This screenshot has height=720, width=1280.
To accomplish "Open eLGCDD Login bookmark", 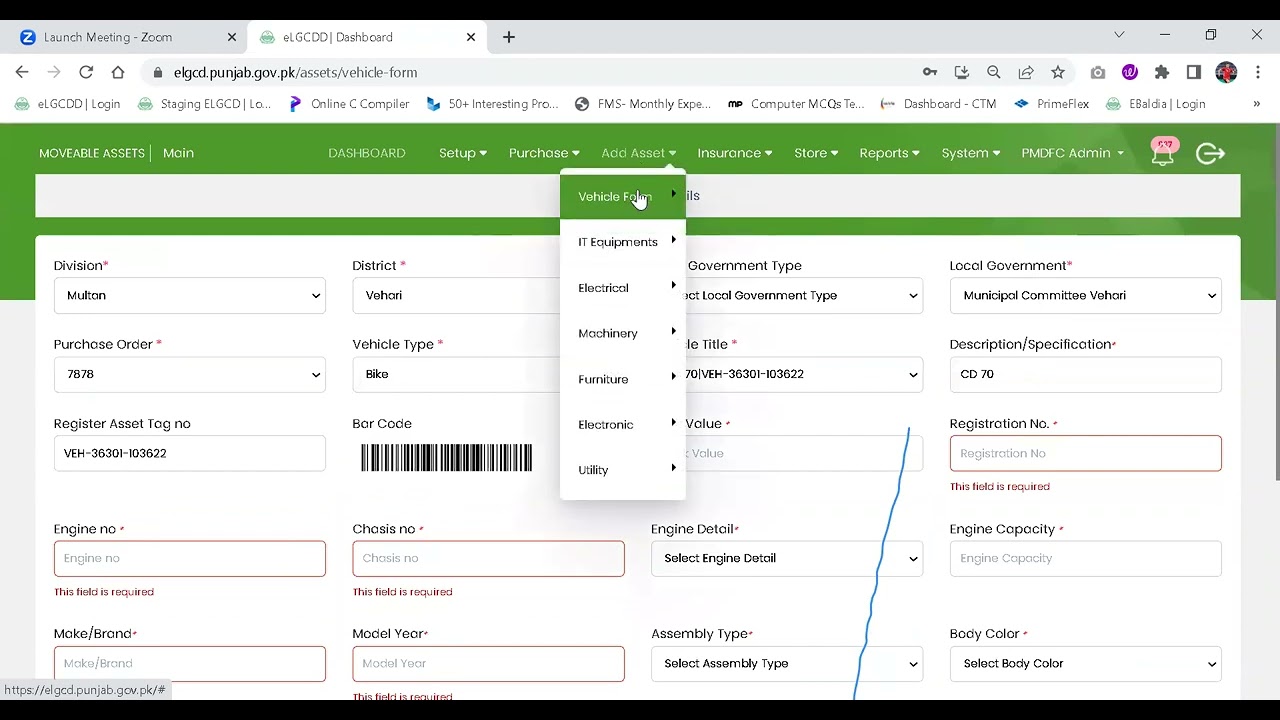I will point(68,103).
